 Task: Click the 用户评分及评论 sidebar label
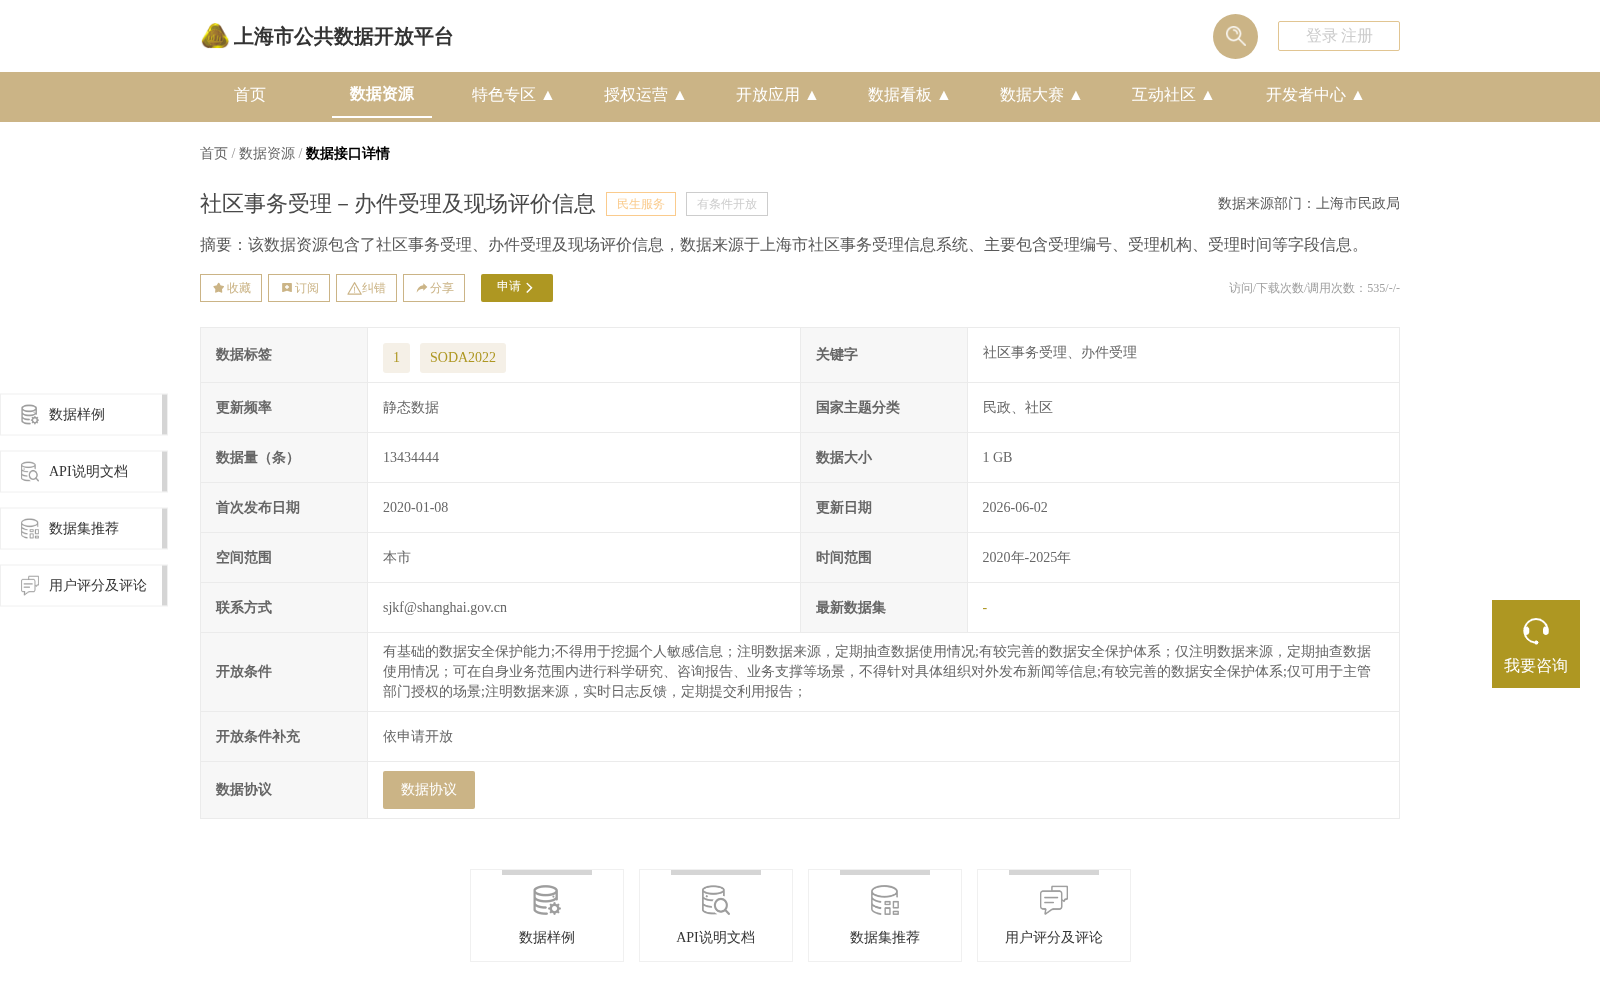[x=98, y=586]
